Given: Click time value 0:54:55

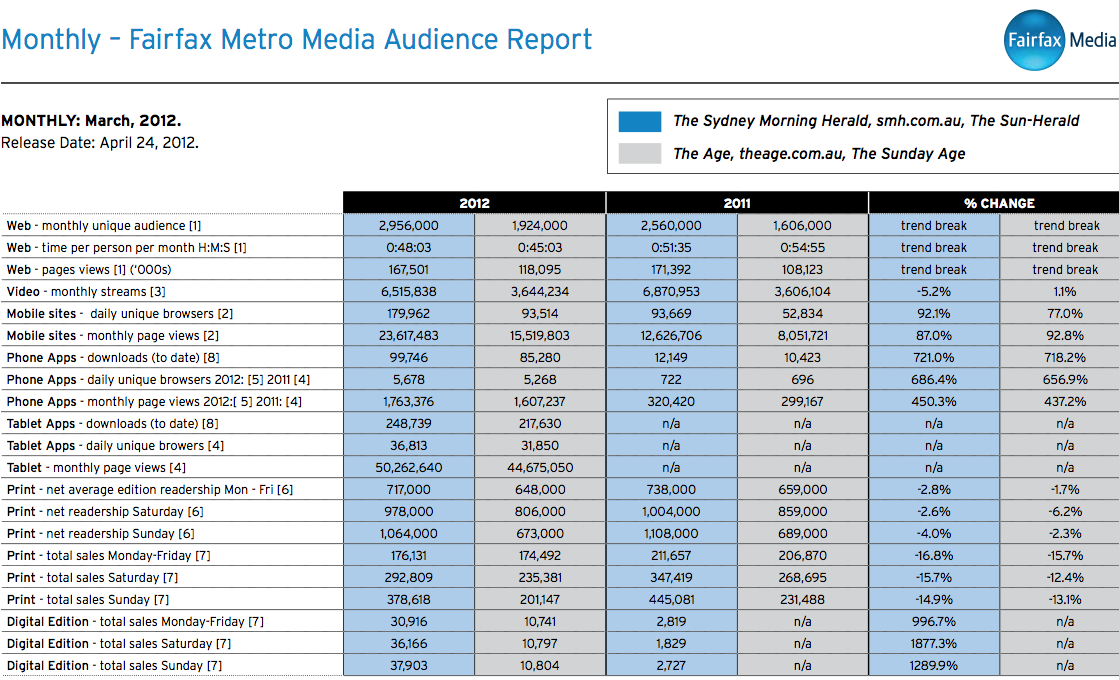Looking at the screenshot, I should [x=802, y=248].
